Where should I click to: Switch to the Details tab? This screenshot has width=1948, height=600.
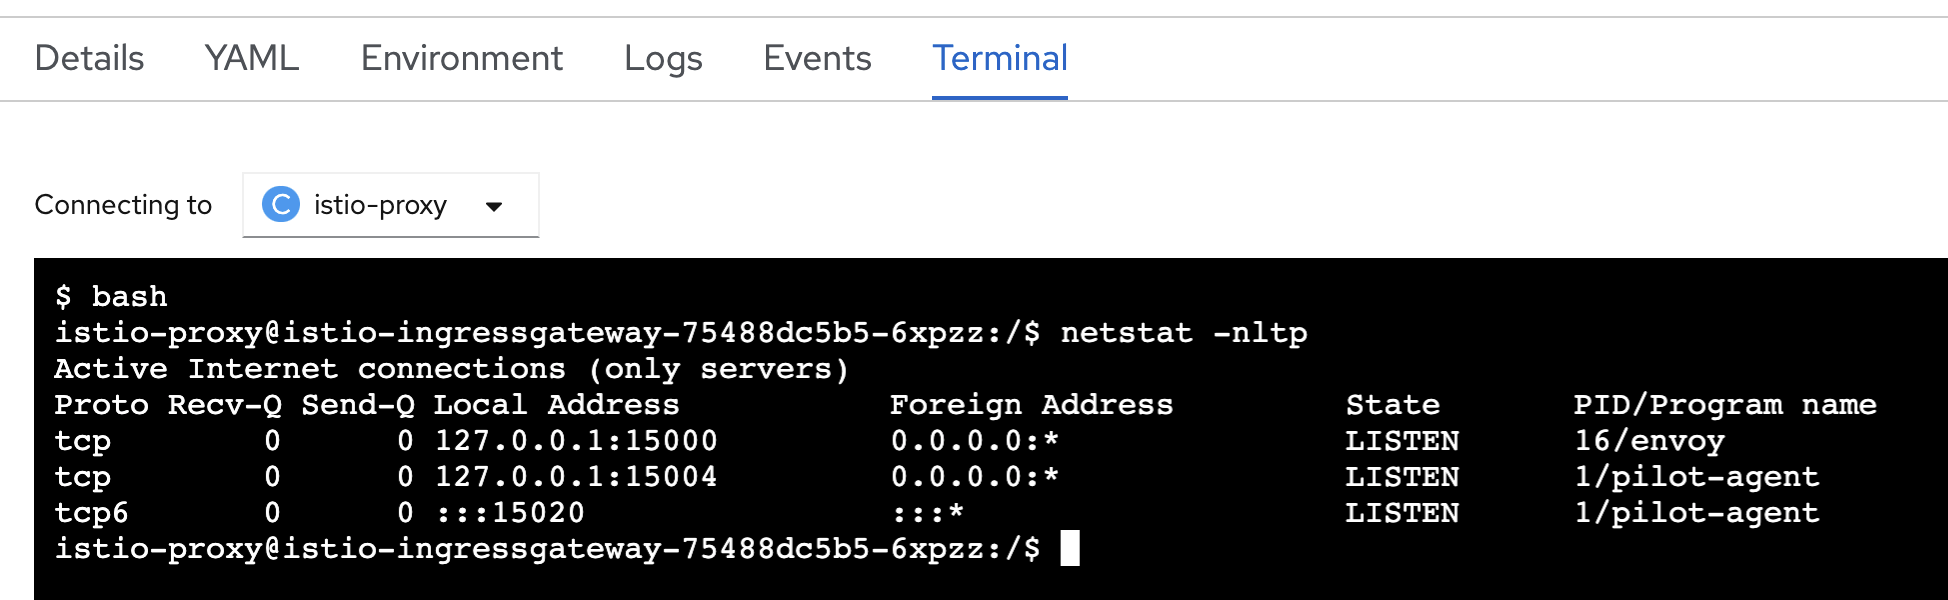88,58
